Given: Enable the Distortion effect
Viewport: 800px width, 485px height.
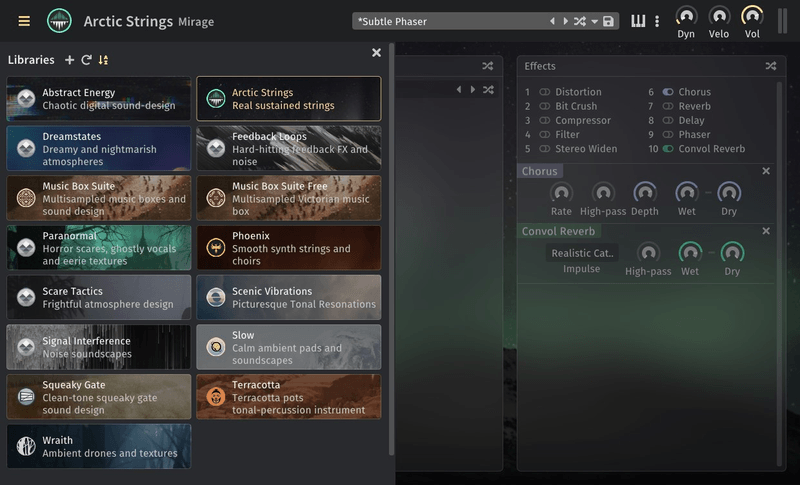Looking at the screenshot, I should pos(545,92).
